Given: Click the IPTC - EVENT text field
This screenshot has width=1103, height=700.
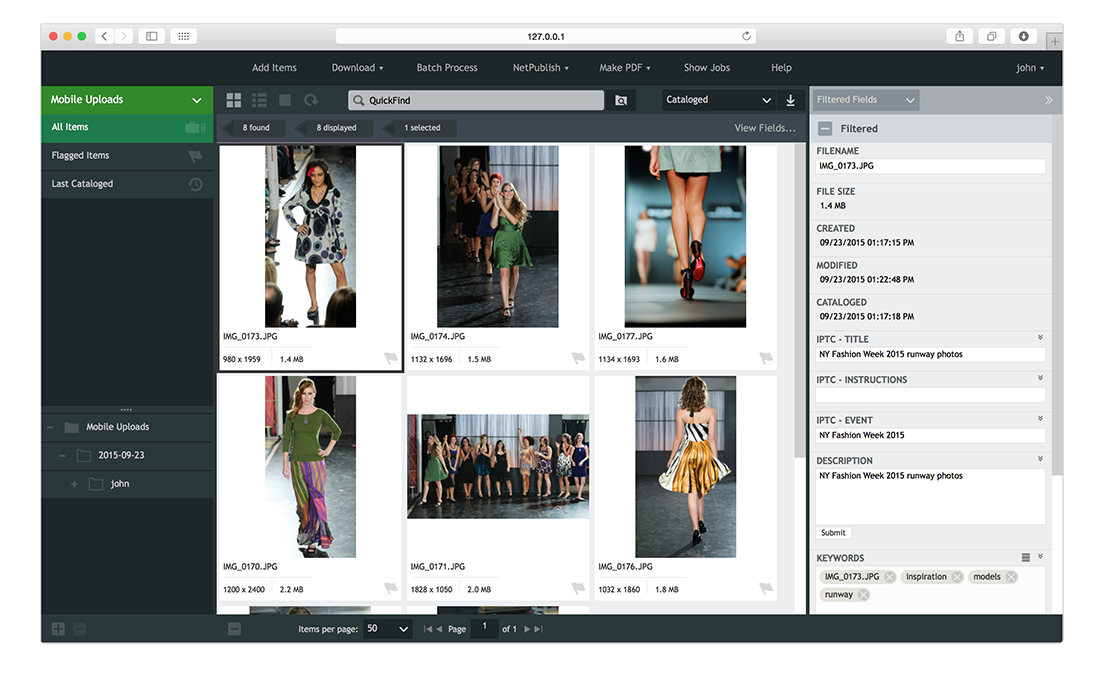Looking at the screenshot, I should tap(930, 435).
